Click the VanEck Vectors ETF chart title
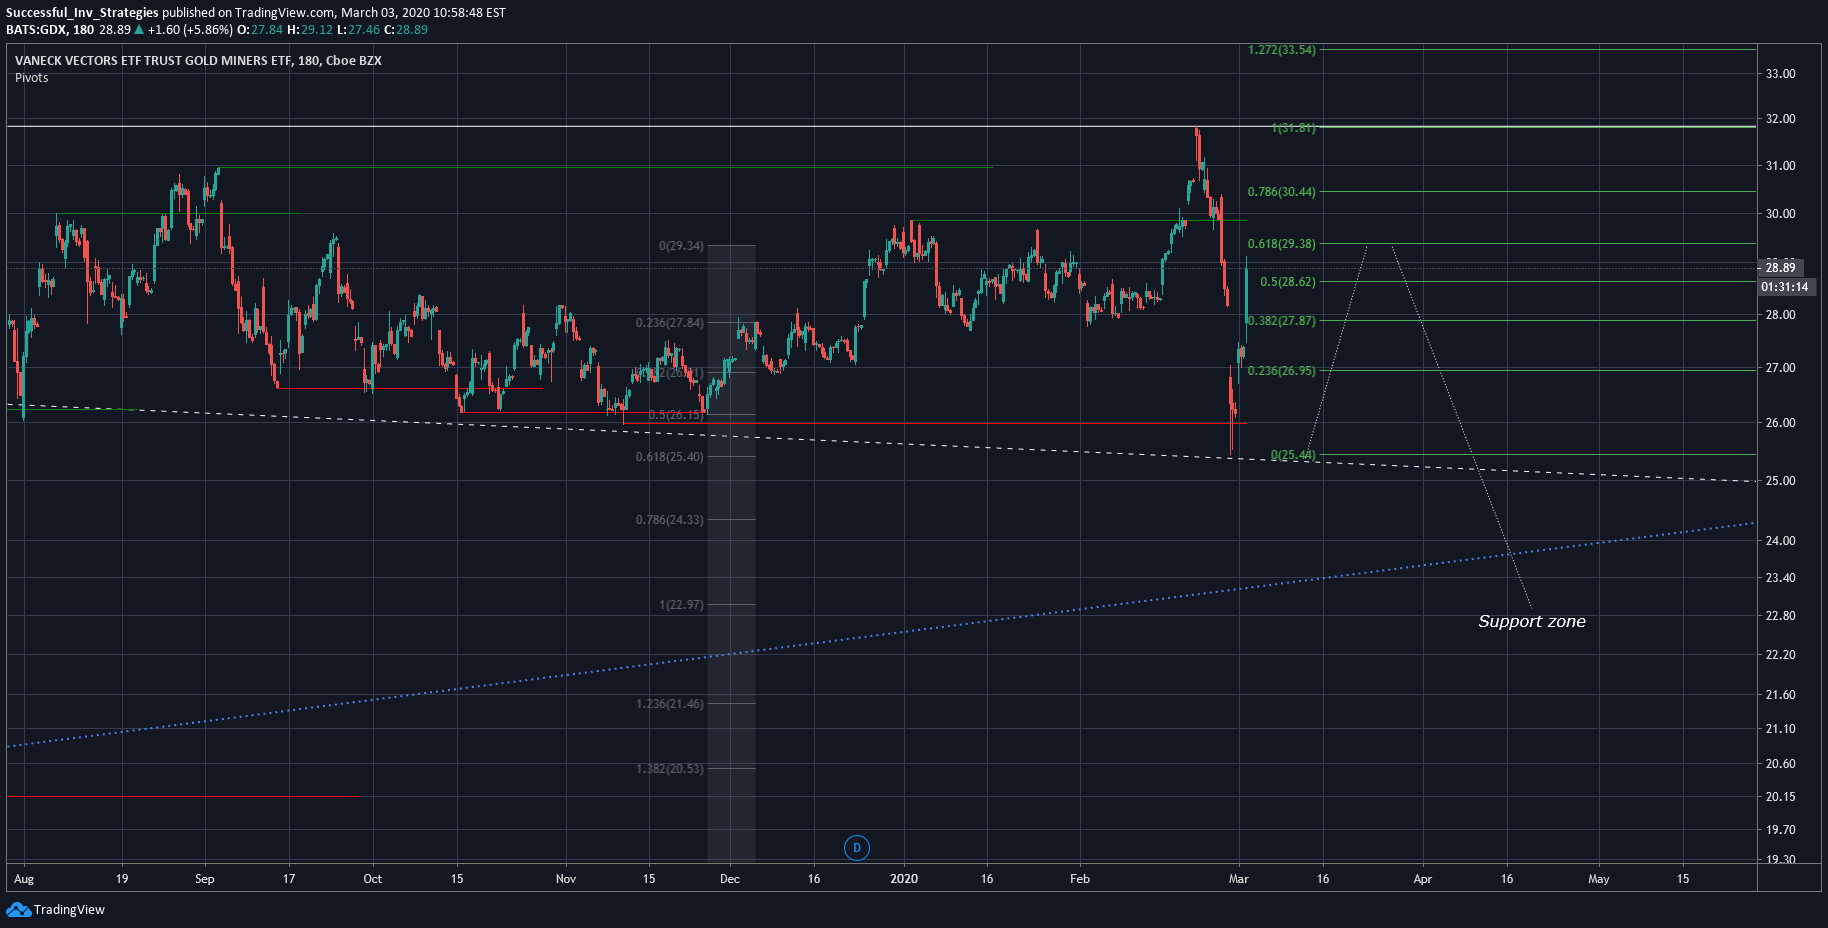The height and width of the screenshot is (928, 1828). tap(198, 60)
